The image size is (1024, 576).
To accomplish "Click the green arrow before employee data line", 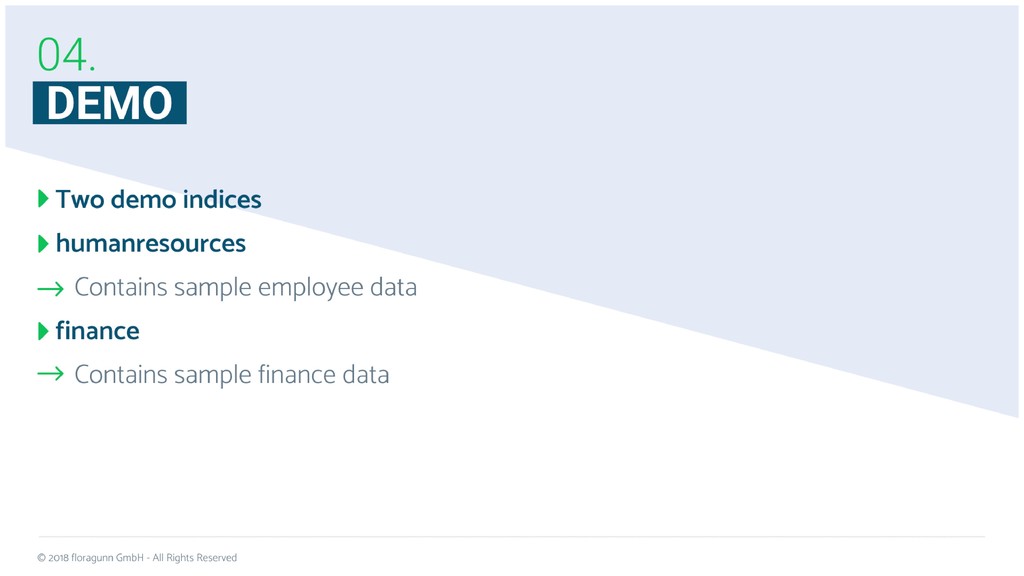I will coord(51,289).
